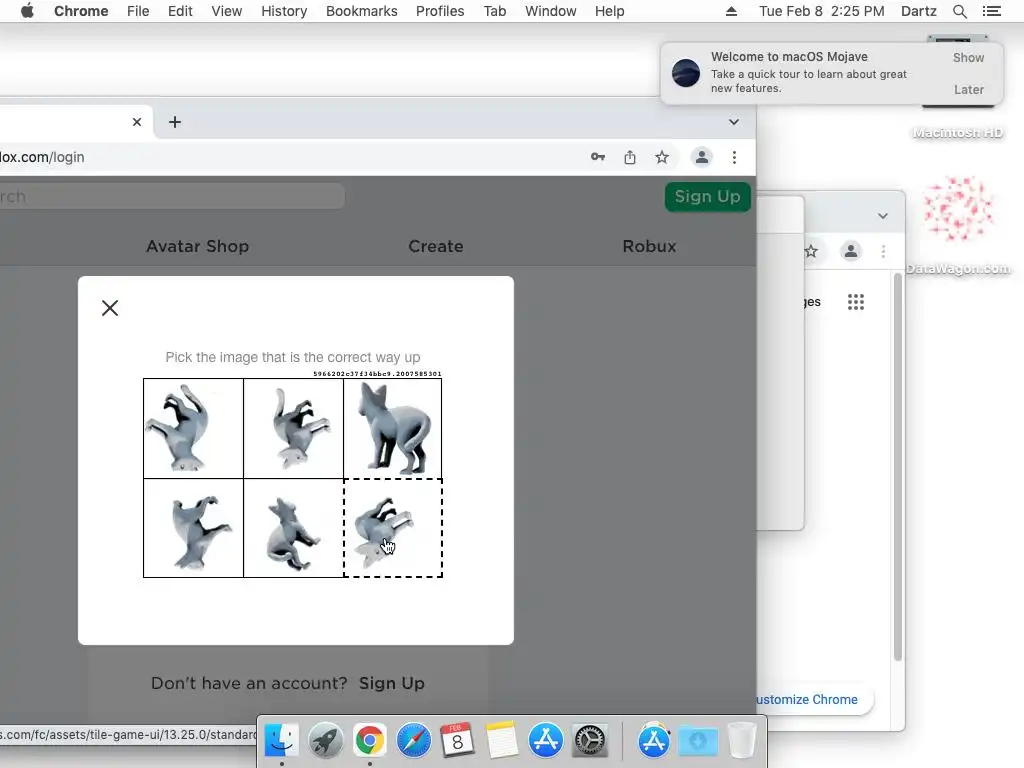Pick the bottom-right dashed-outline animal image

click(x=392, y=528)
